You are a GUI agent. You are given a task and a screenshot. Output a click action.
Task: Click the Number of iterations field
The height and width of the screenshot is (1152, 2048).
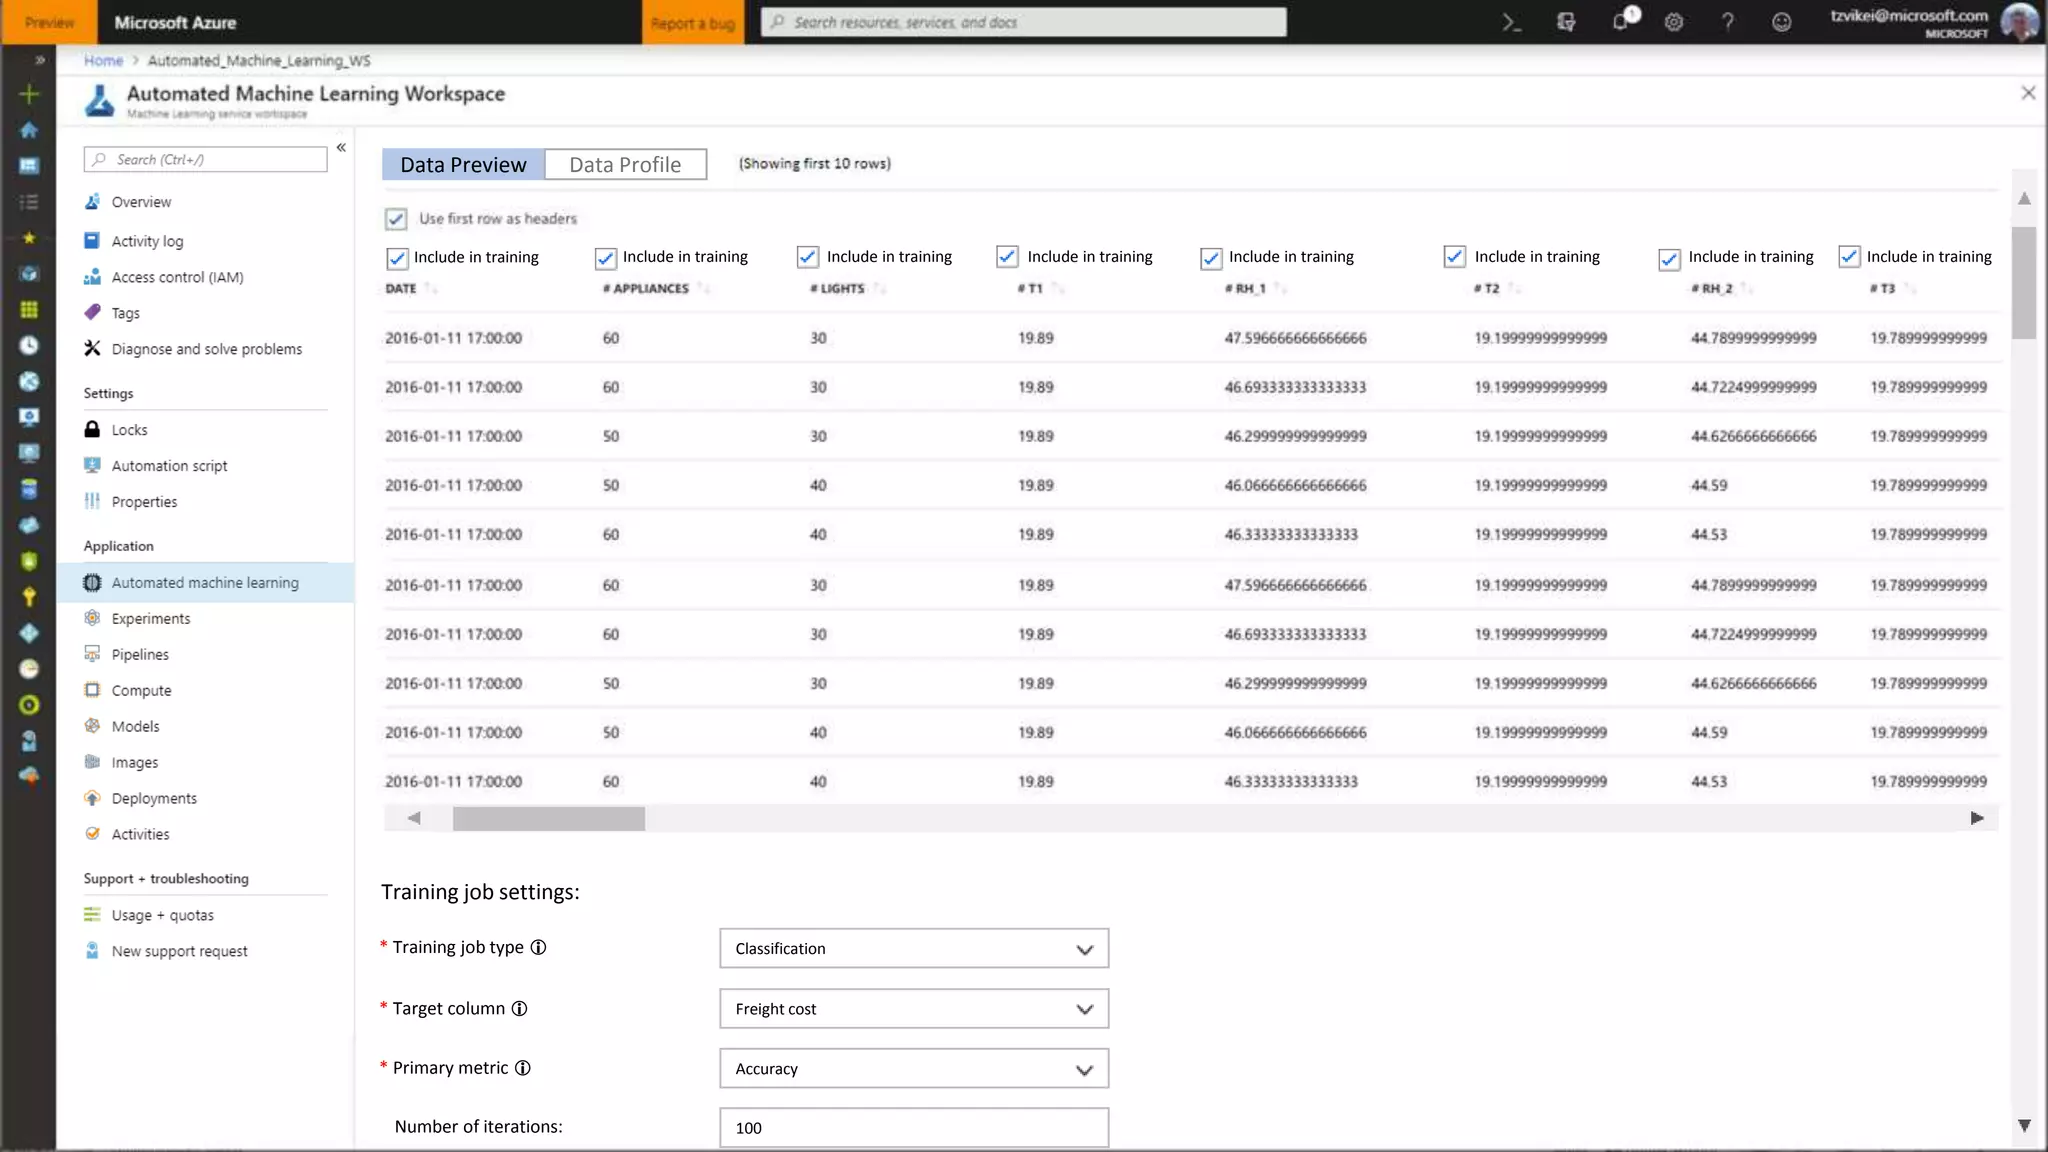pyautogui.click(x=914, y=1128)
